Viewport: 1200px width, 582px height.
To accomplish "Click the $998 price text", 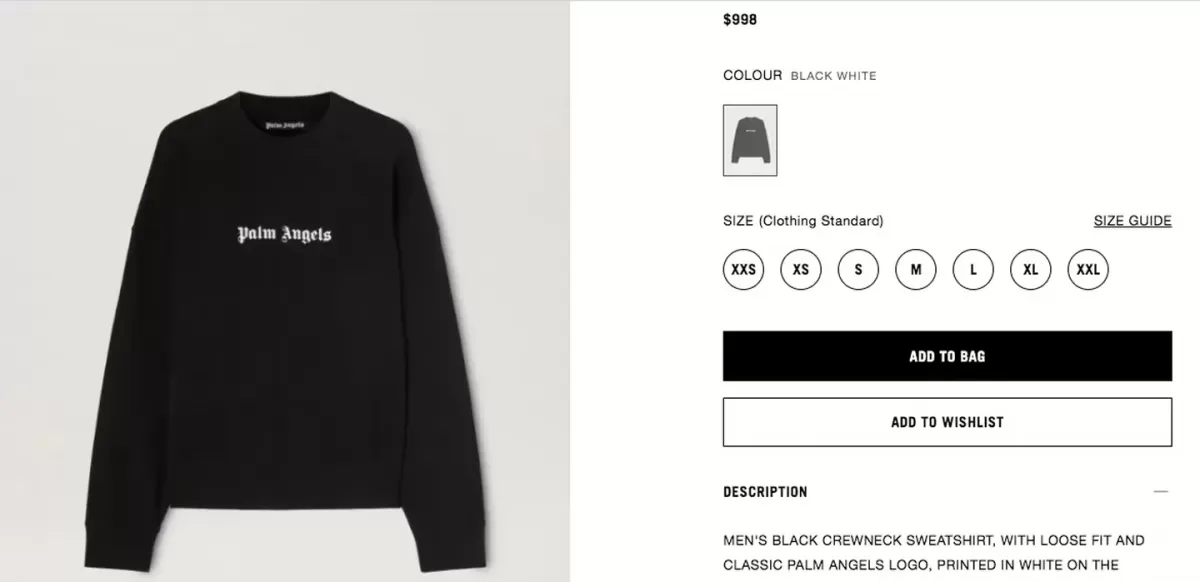I will click(740, 19).
